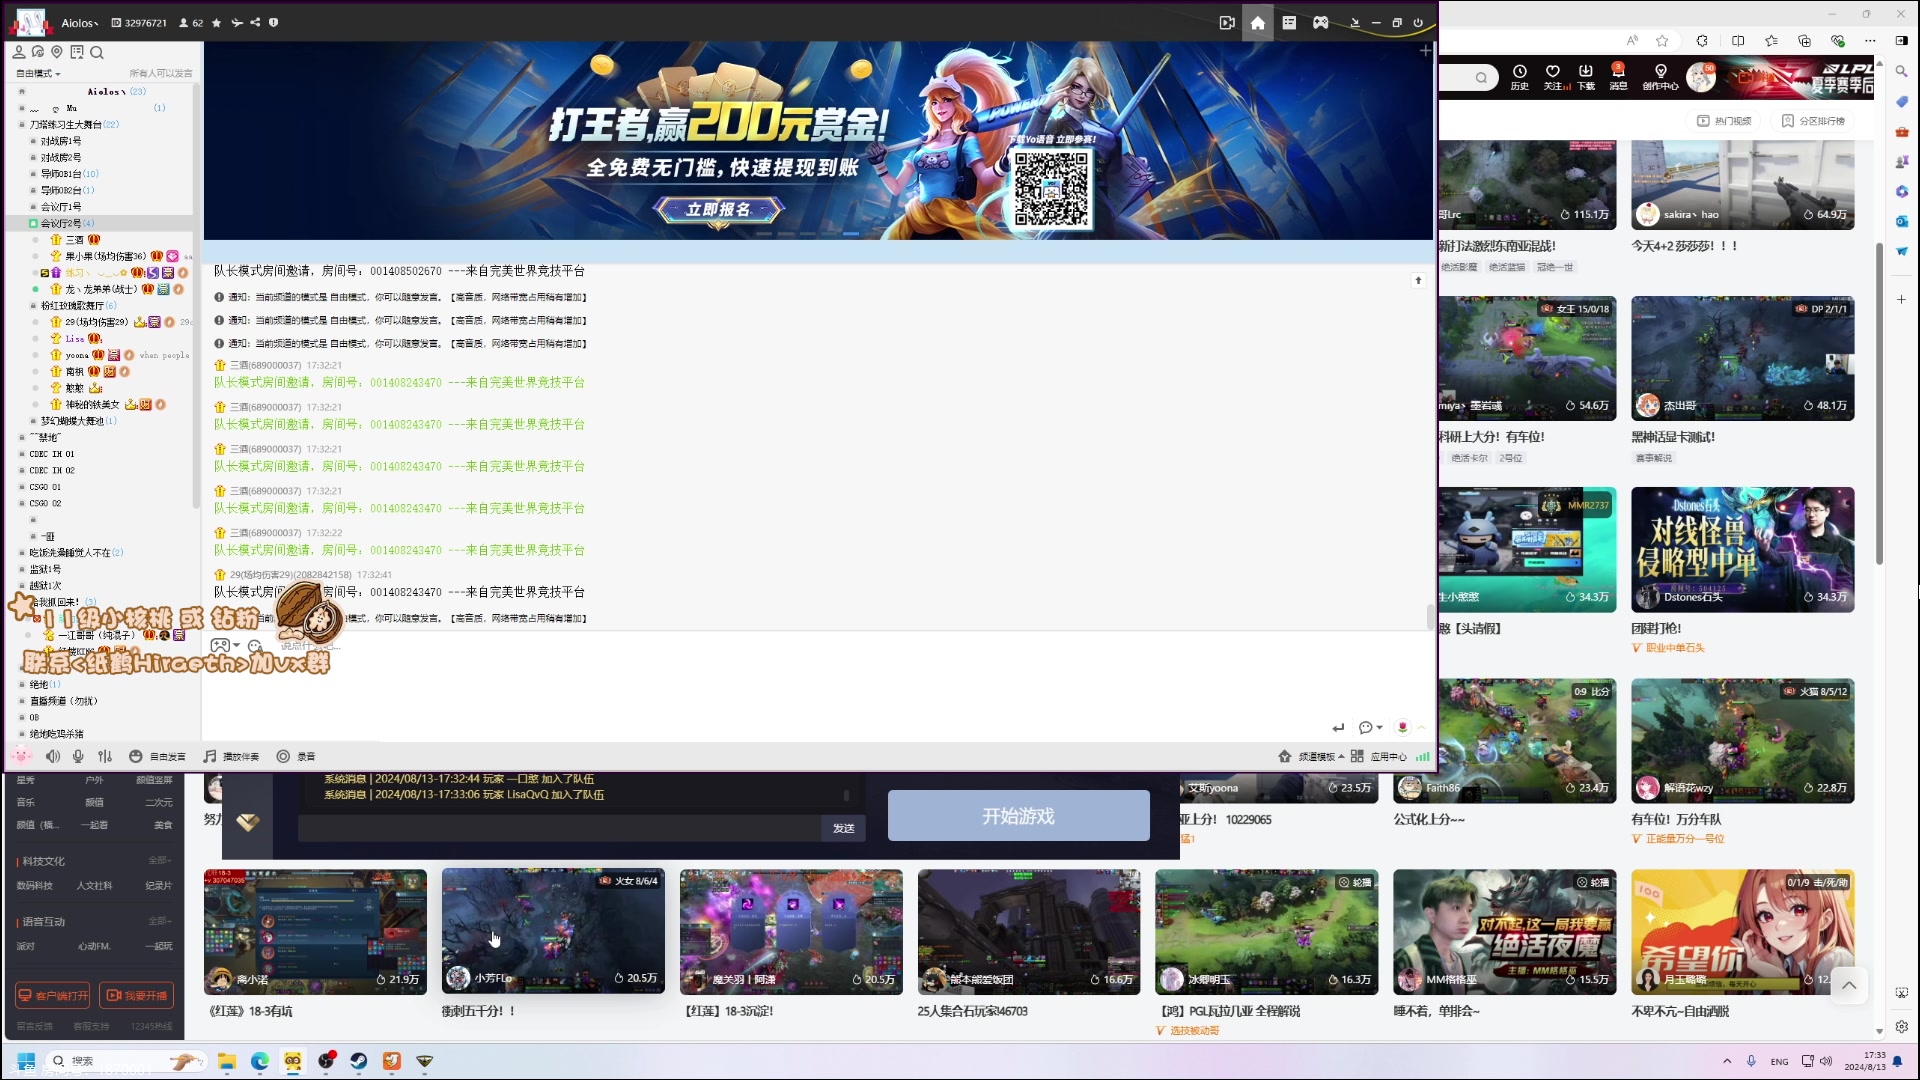The width and height of the screenshot is (1920, 1080).
Task: Switch to 分区排行榜 tab
Action: pos(1813,121)
